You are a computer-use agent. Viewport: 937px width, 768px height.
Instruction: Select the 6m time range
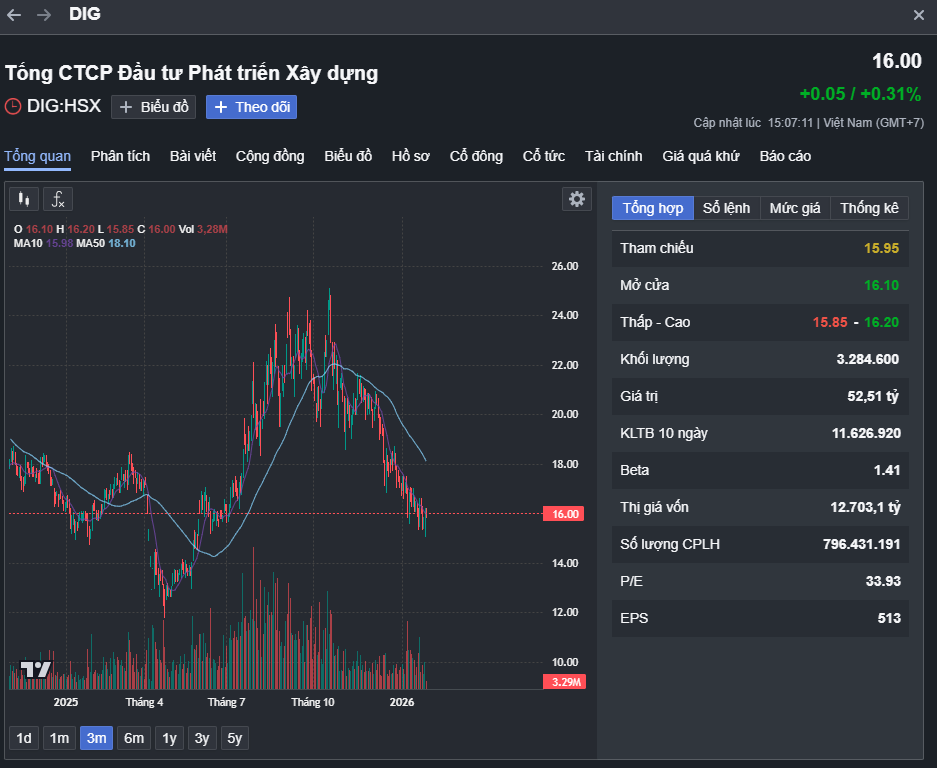pos(133,738)
